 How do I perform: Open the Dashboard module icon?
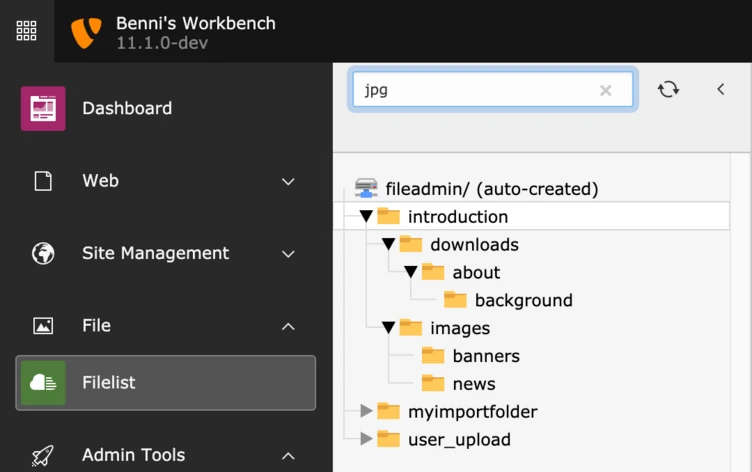point(43,108)
